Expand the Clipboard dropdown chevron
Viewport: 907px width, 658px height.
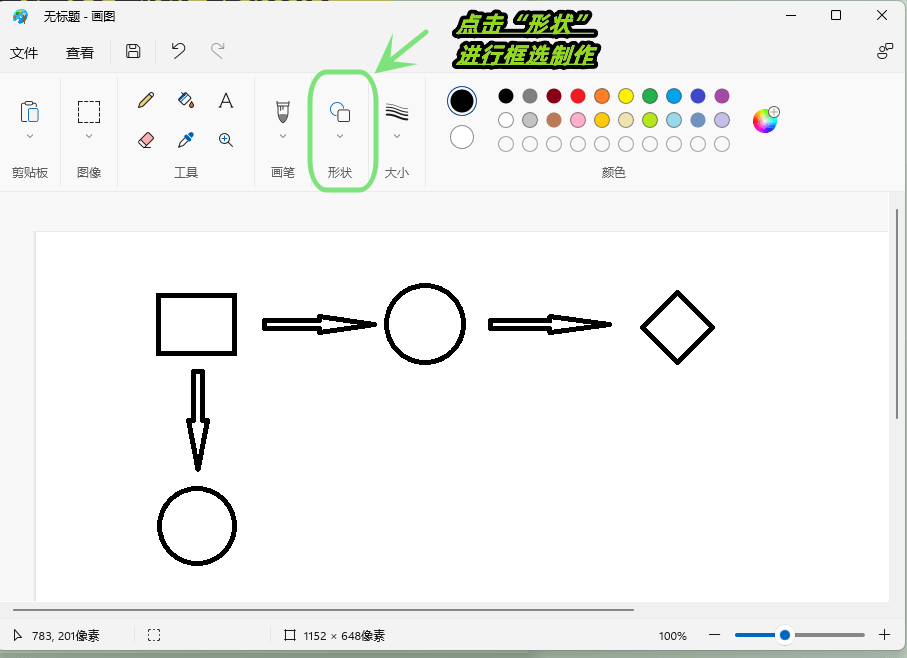coord(30,136)
